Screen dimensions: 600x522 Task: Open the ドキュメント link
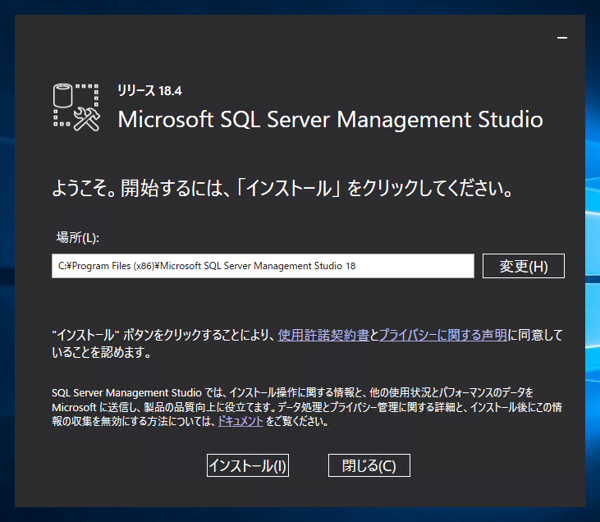click(x=240, y=421)
